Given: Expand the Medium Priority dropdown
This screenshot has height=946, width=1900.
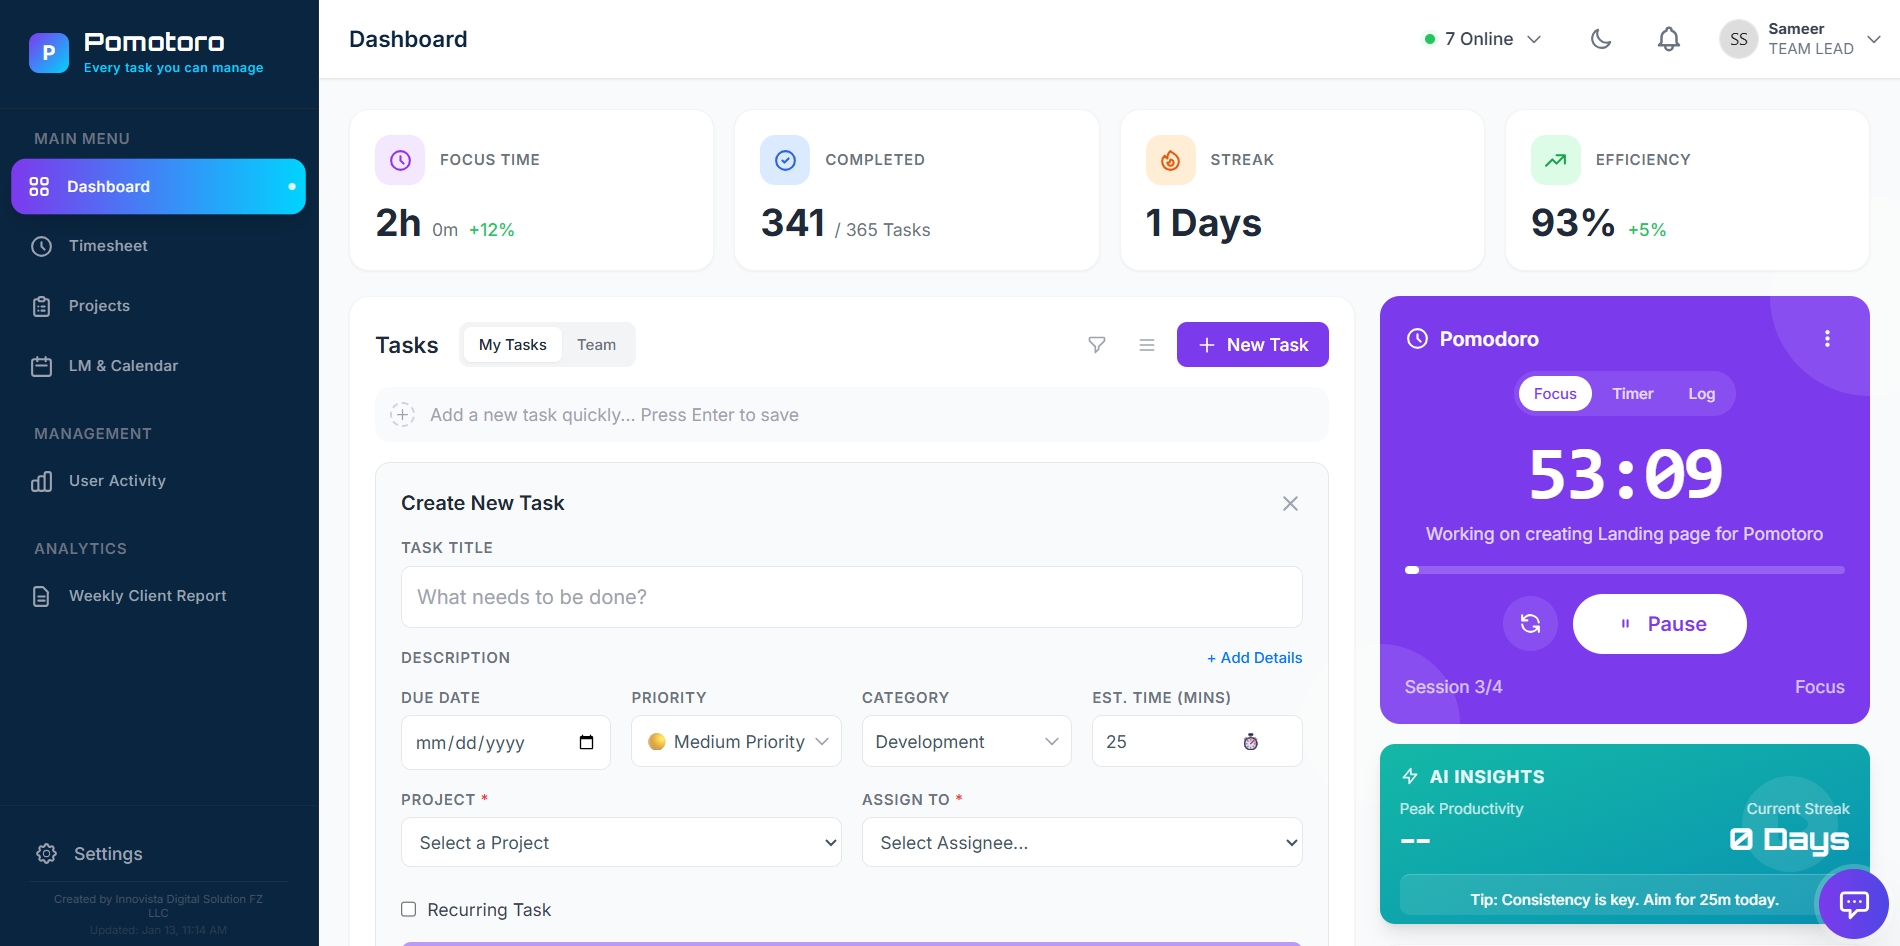Looking at the screenshot, I should click(x=736, y=742).
